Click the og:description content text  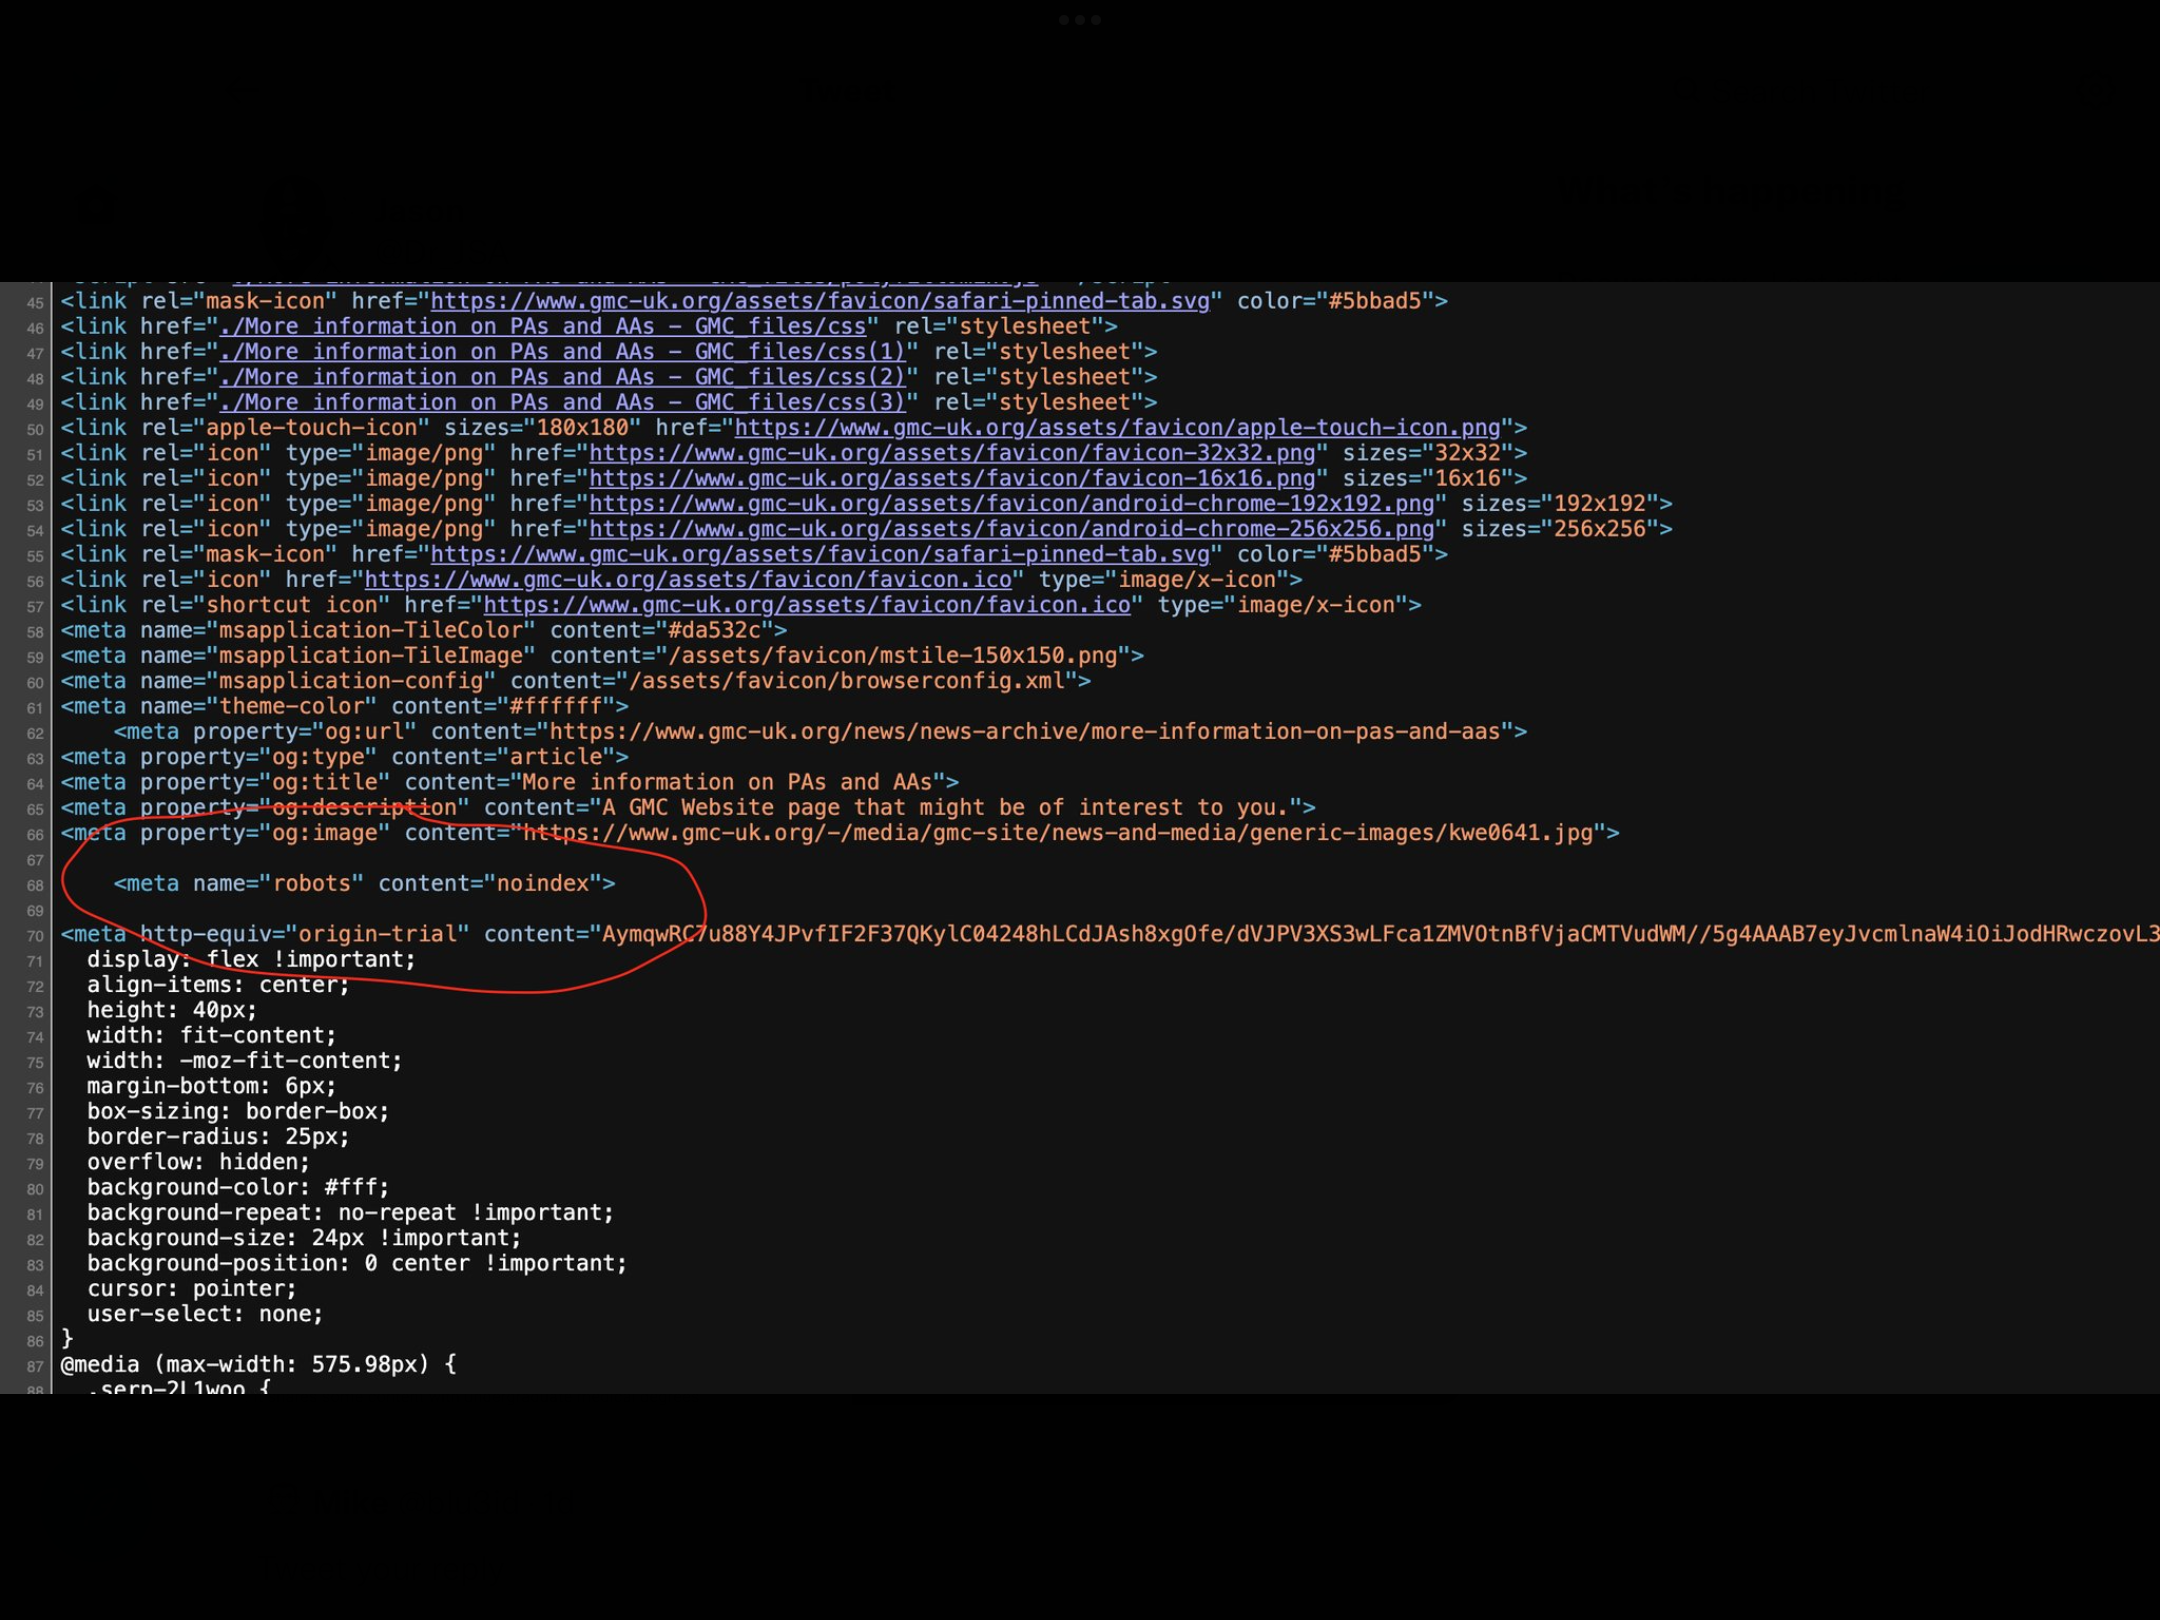pyautogui.click(x=946, y=808)
